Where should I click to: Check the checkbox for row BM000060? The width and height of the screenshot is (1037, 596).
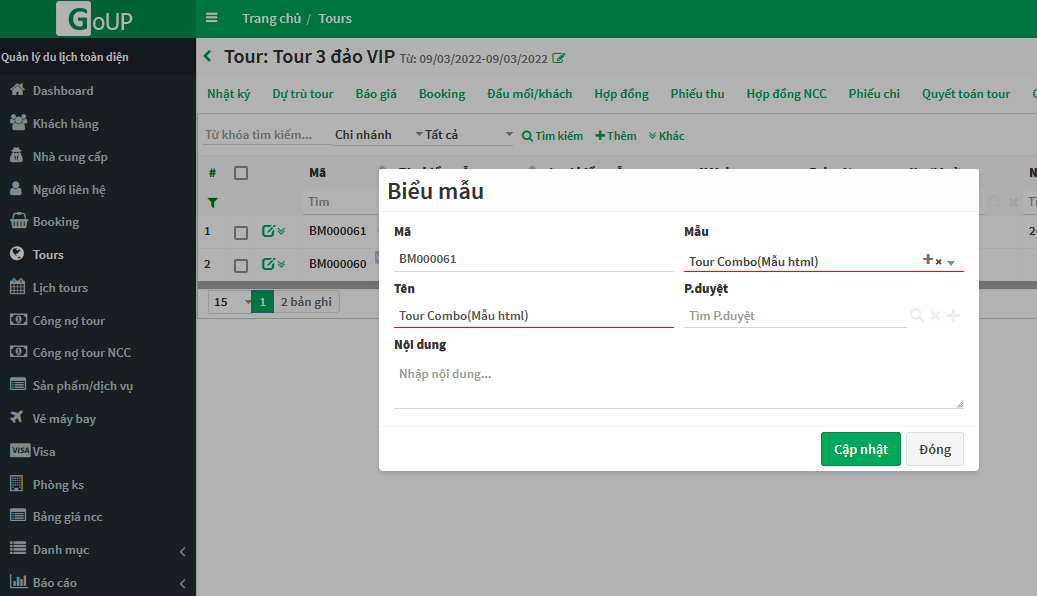pos(241,265)
